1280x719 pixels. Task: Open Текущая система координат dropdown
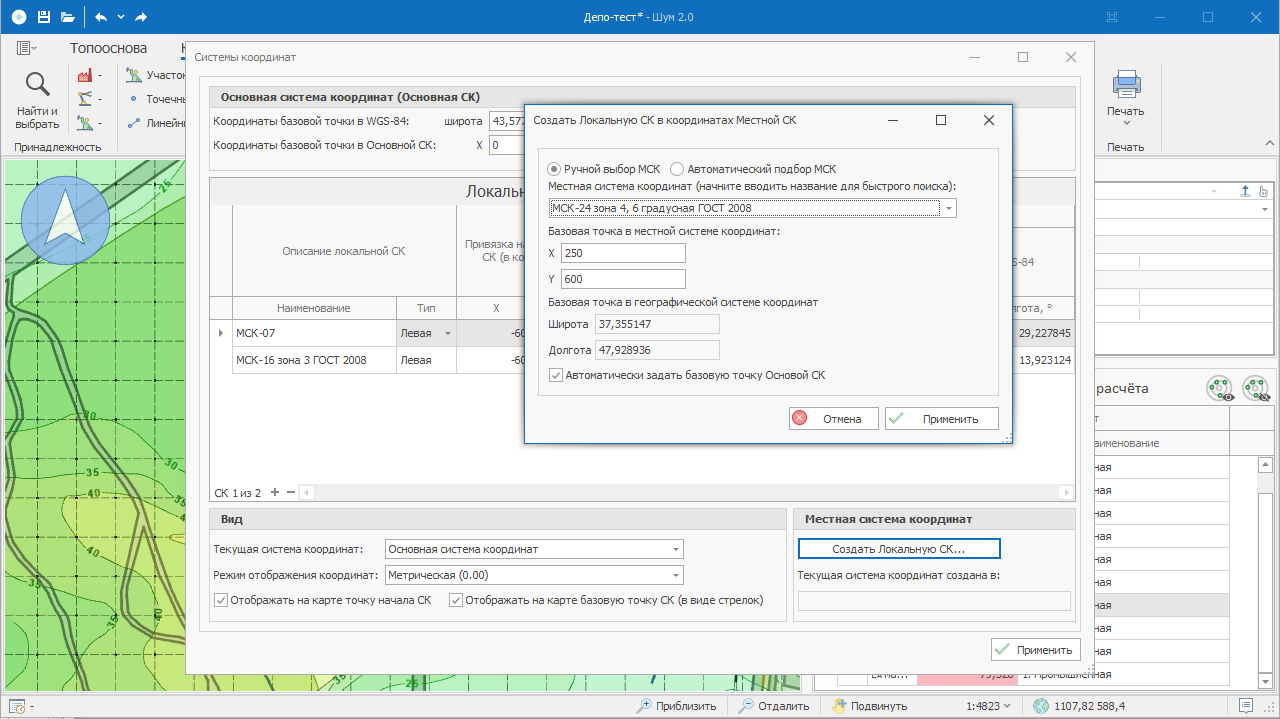click(676, 549)
